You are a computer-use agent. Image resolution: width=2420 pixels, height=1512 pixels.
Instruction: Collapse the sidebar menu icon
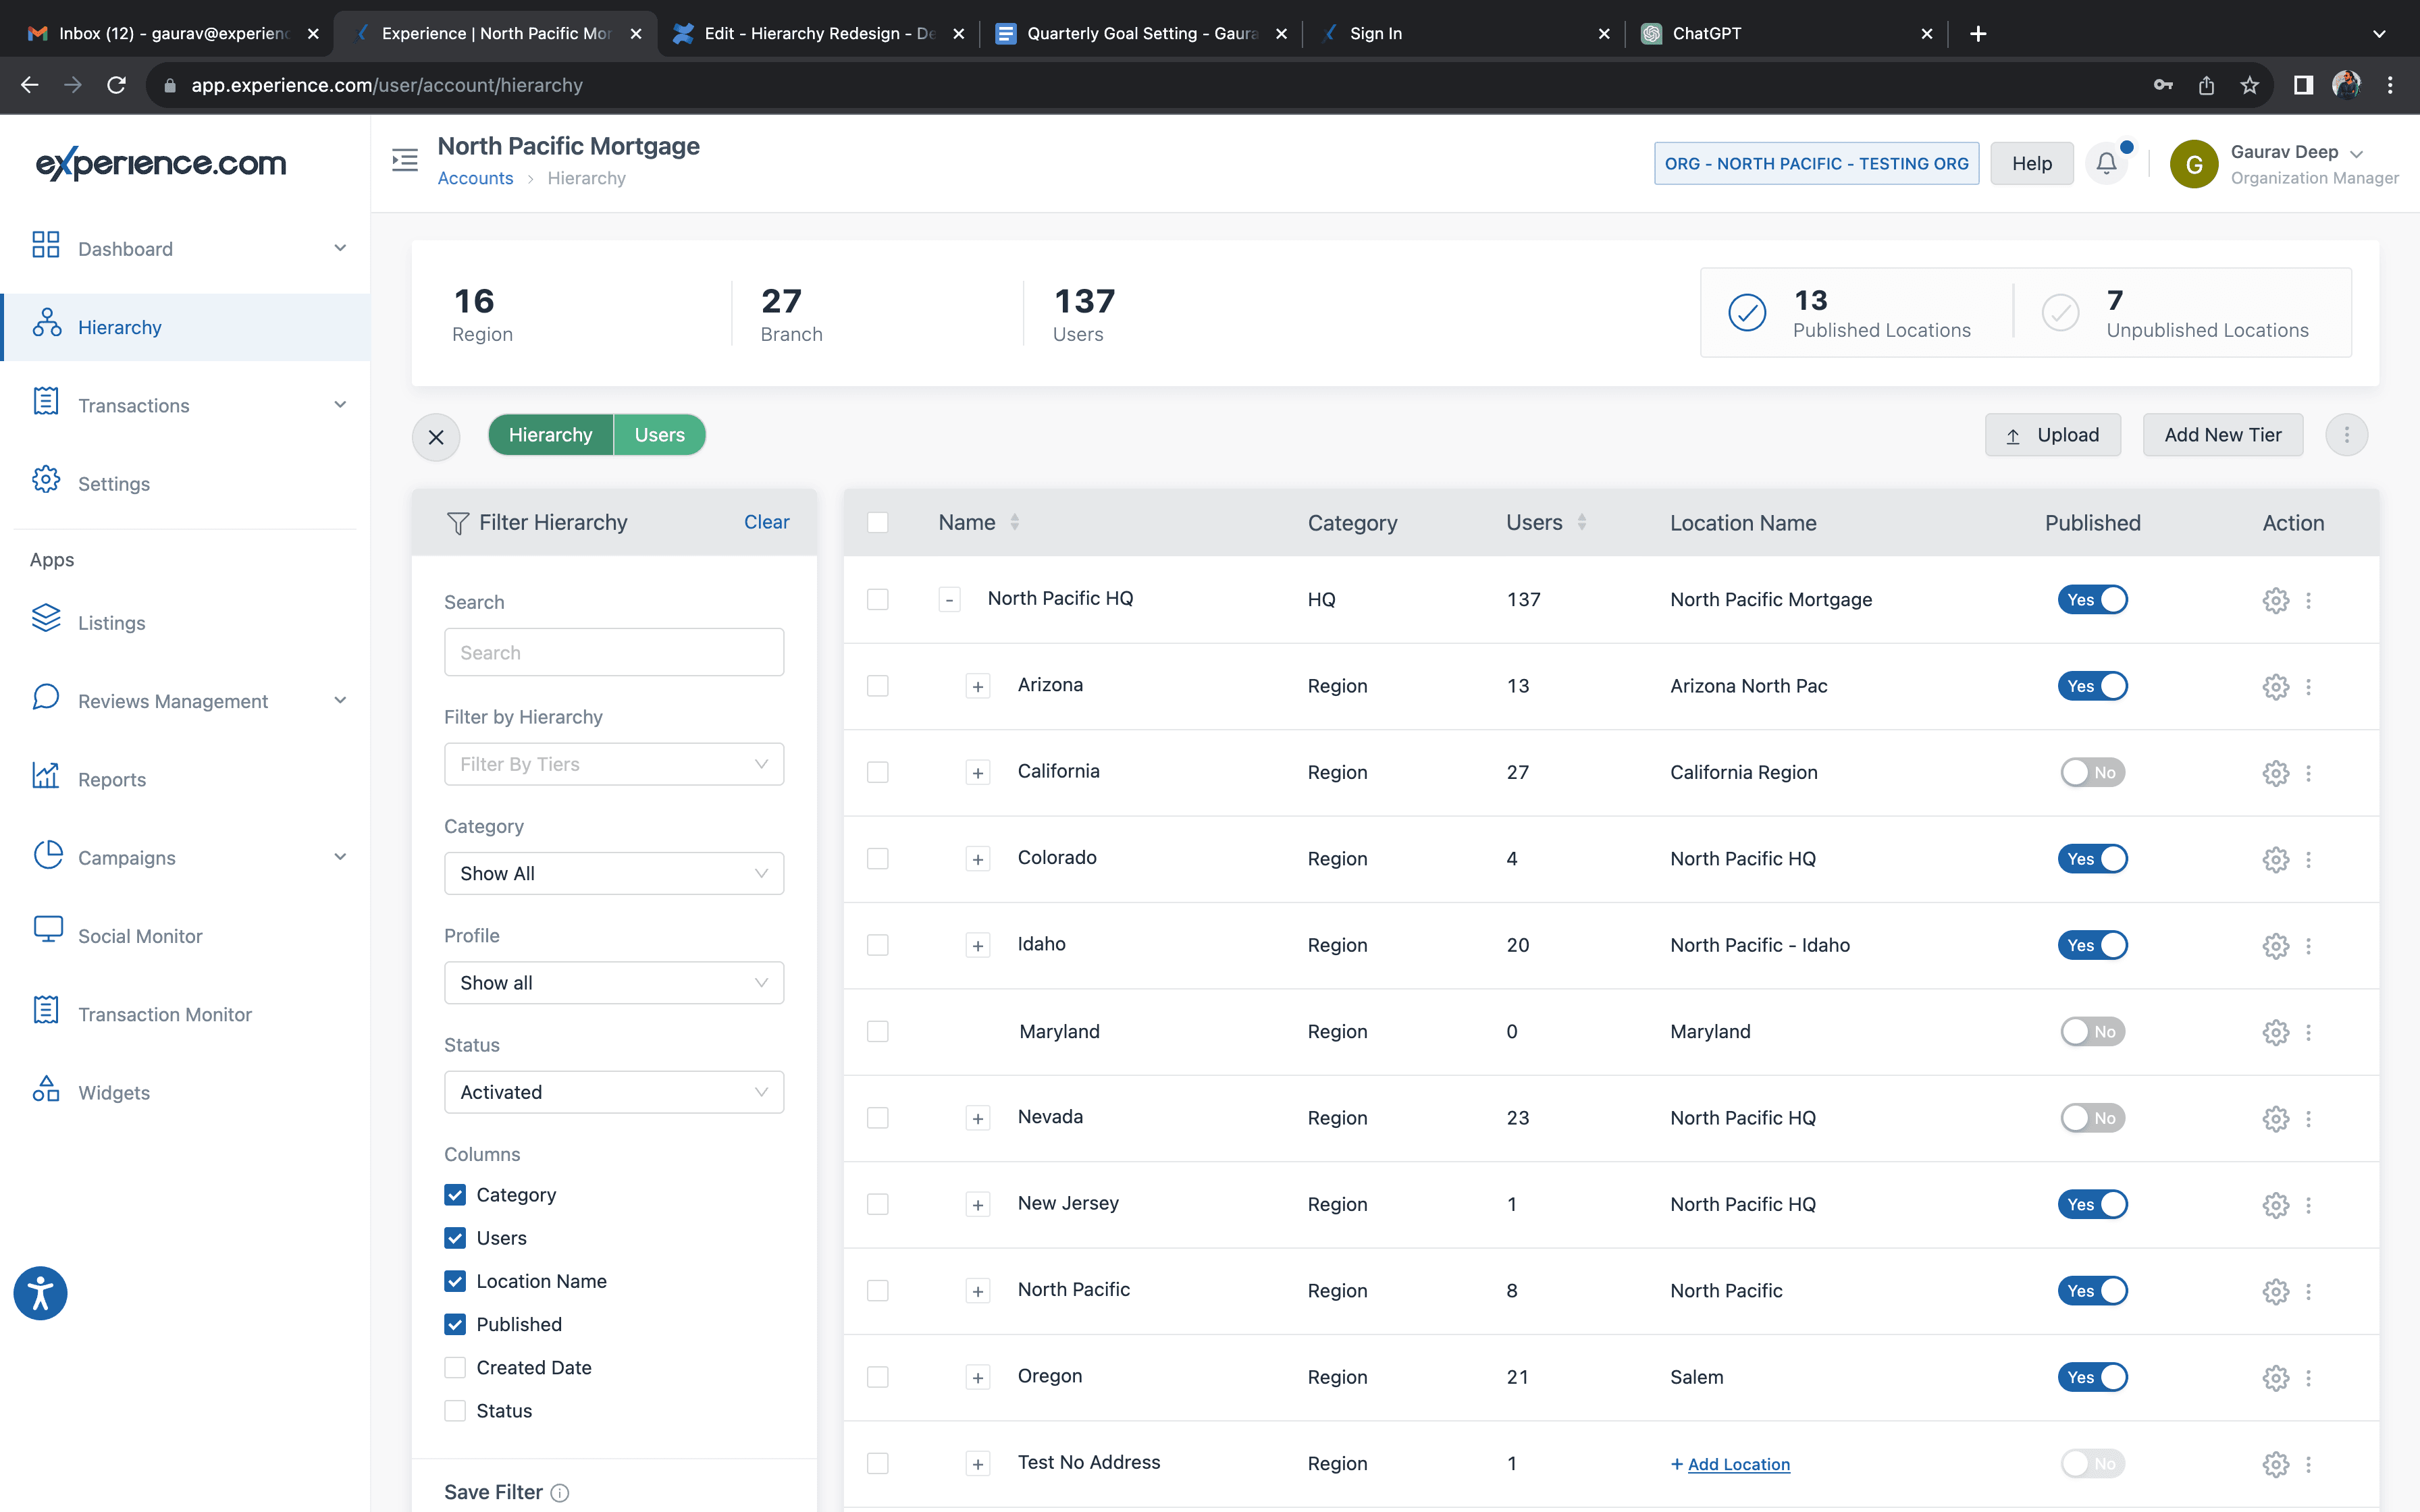tap(405, 160)
